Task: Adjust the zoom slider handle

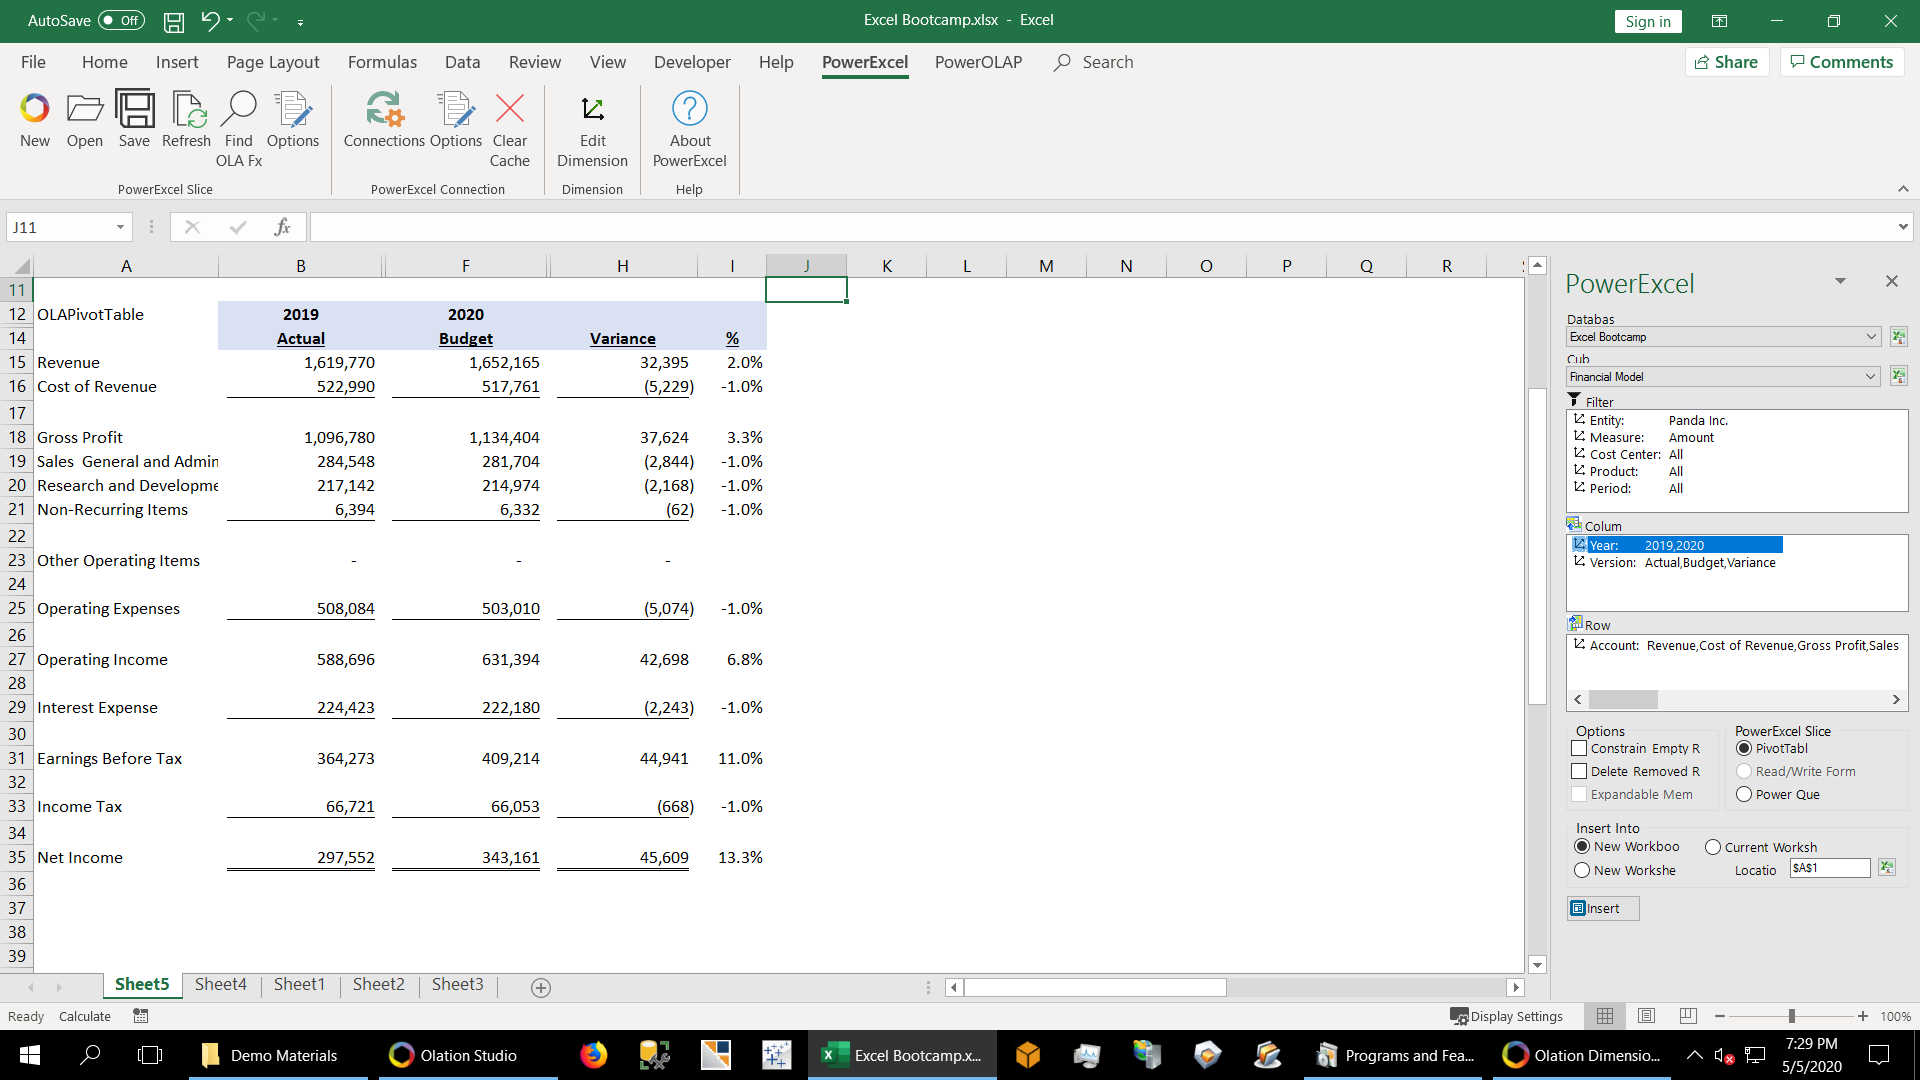Action: [x=1791, y=1016]
